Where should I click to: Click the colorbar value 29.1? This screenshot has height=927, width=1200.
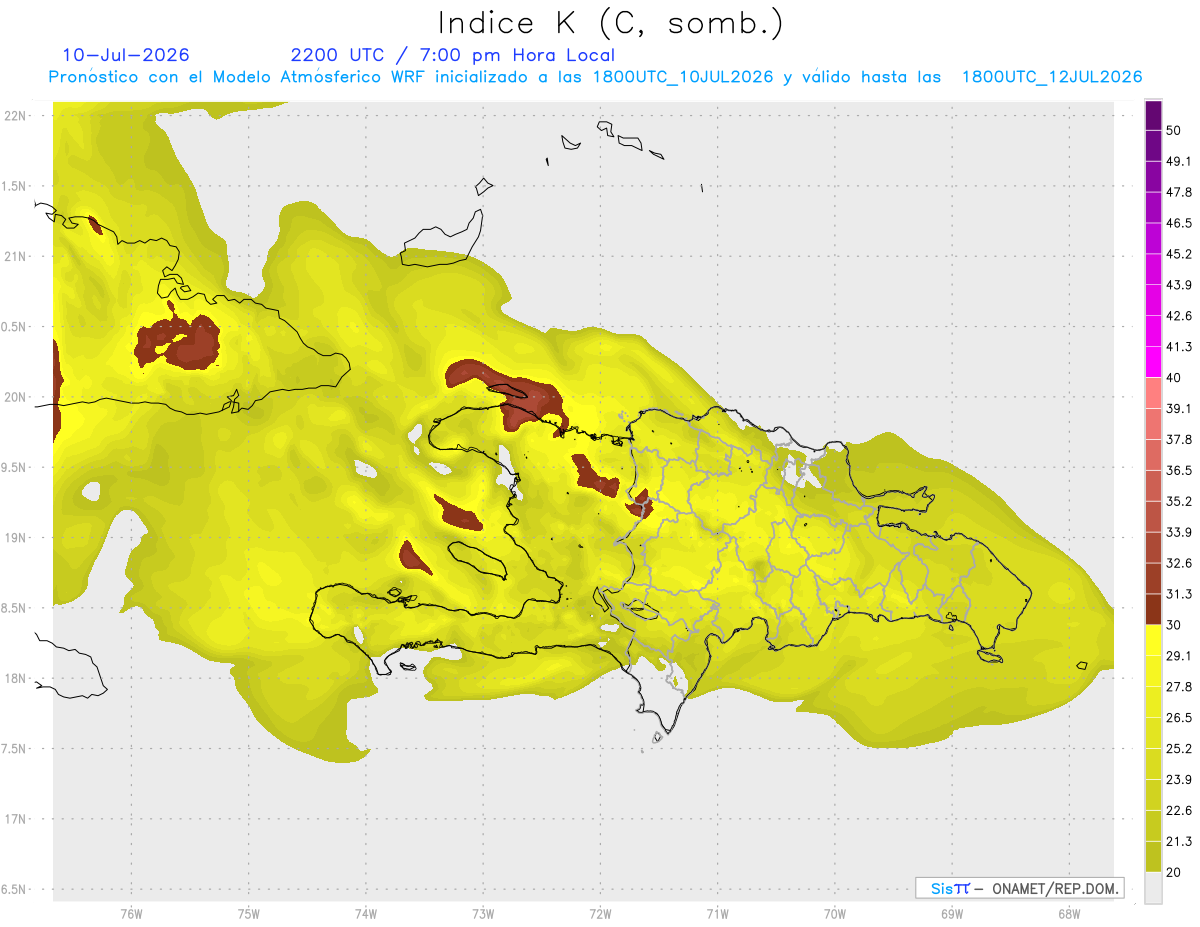(x=1180, y=655)
